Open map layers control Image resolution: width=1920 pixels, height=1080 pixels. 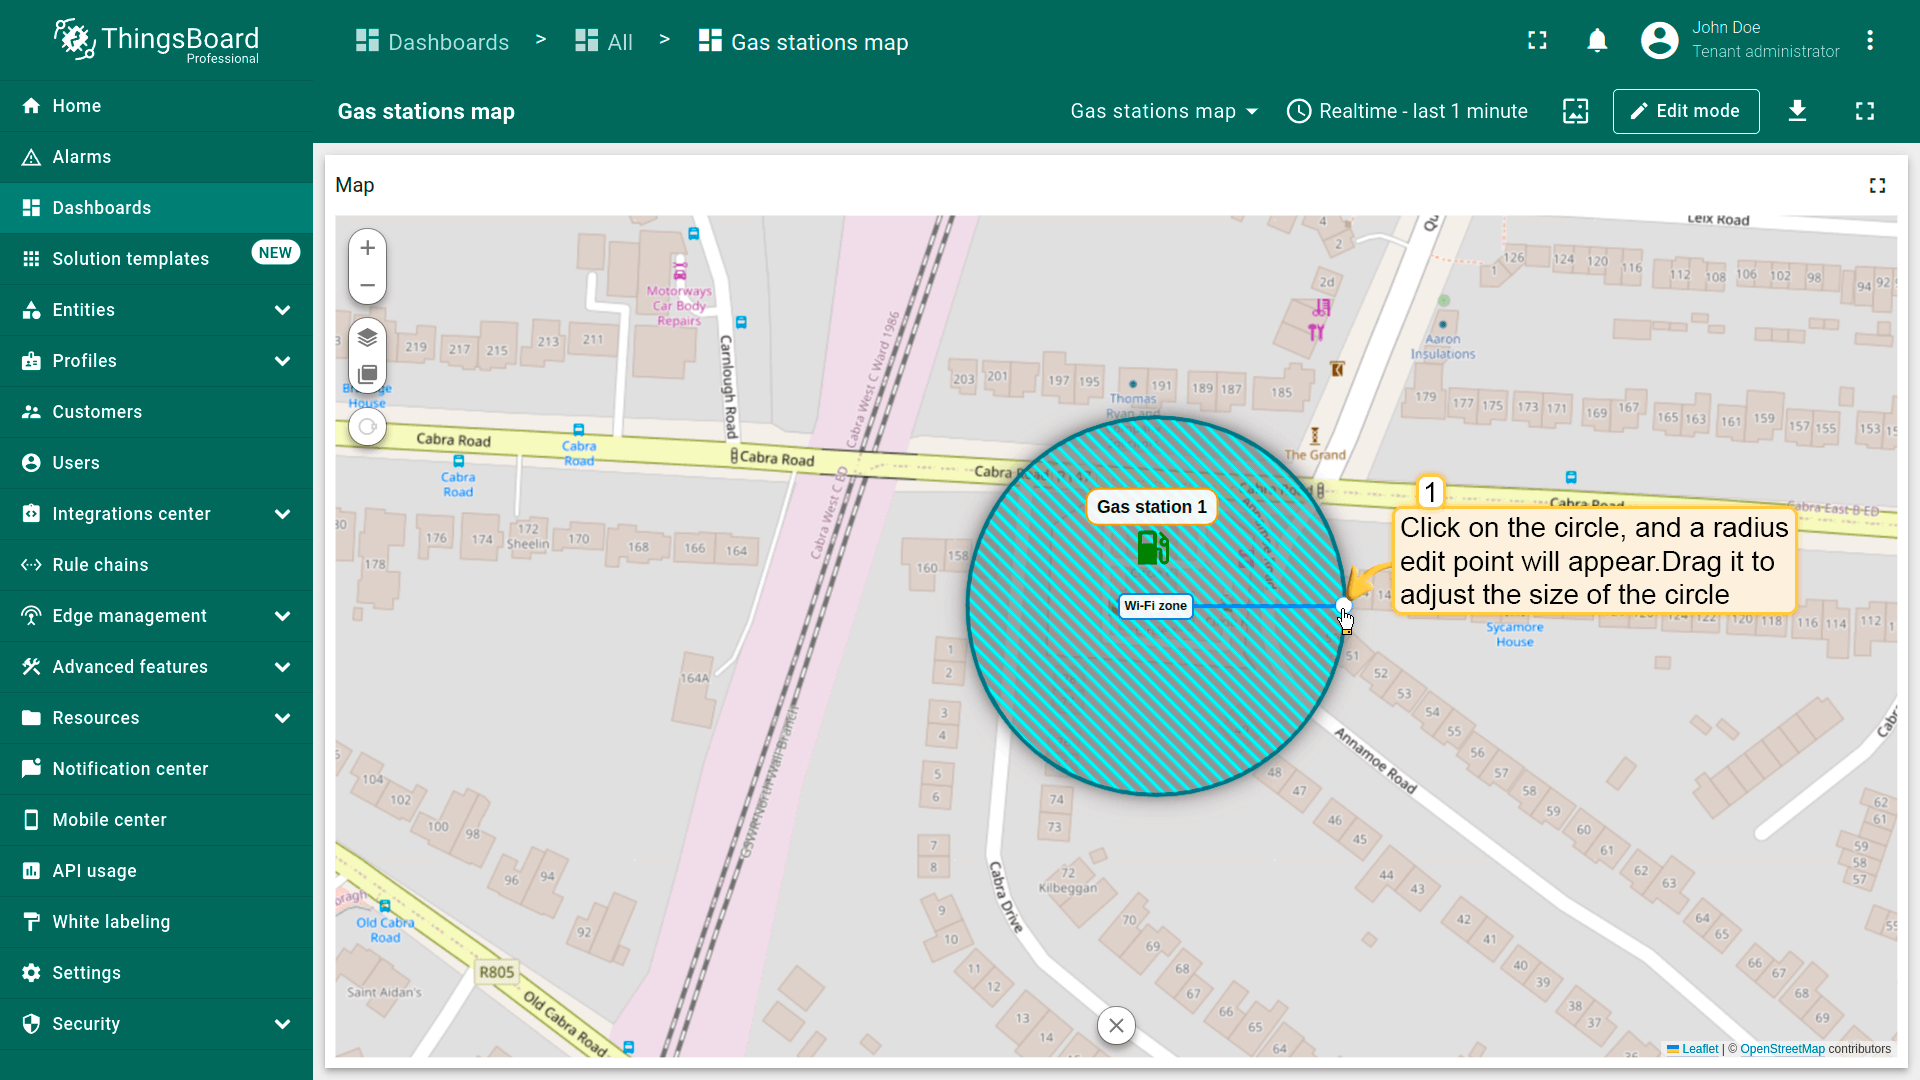pyautogui.click(x=367, y=338)
